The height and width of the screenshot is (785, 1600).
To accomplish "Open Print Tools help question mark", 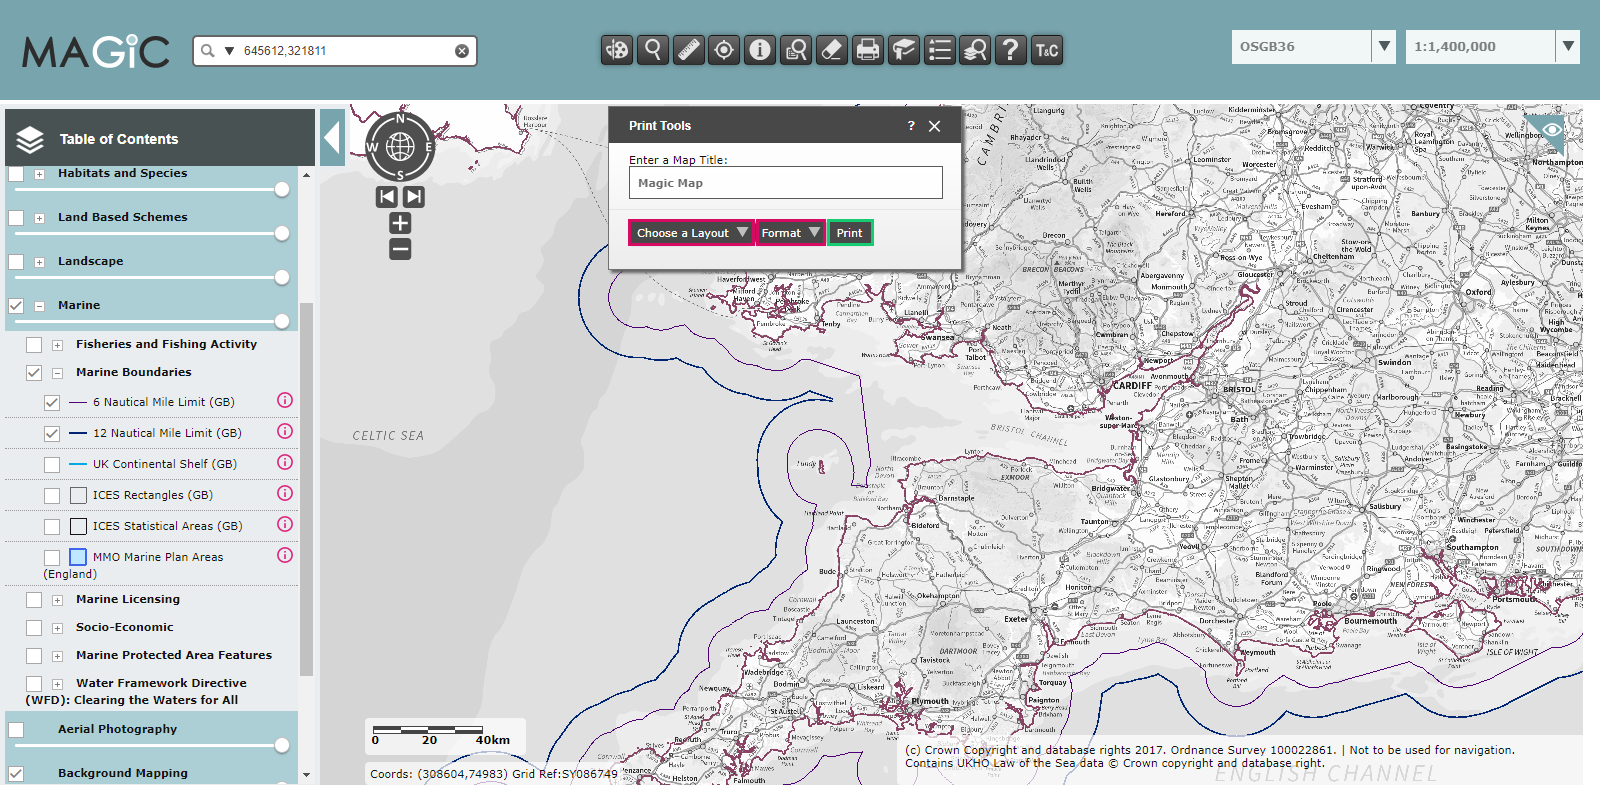I will click(911, 126).
